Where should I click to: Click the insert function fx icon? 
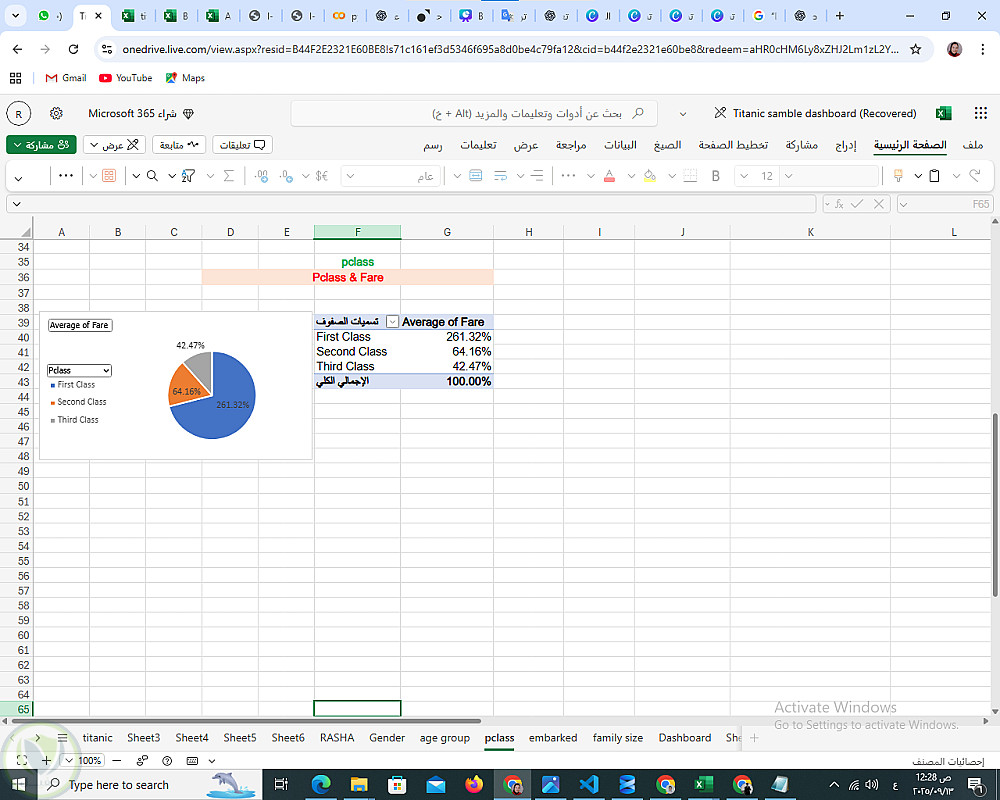pos(839,204)
